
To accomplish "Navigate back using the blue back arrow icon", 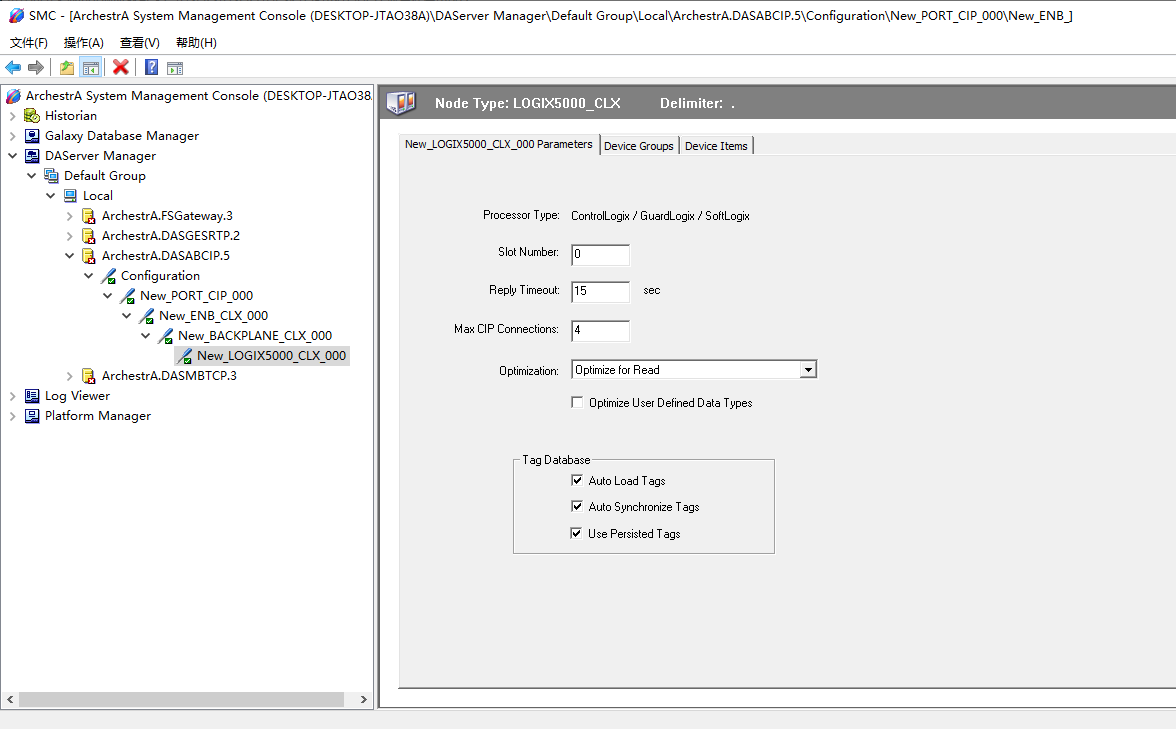I will (12, 67).
